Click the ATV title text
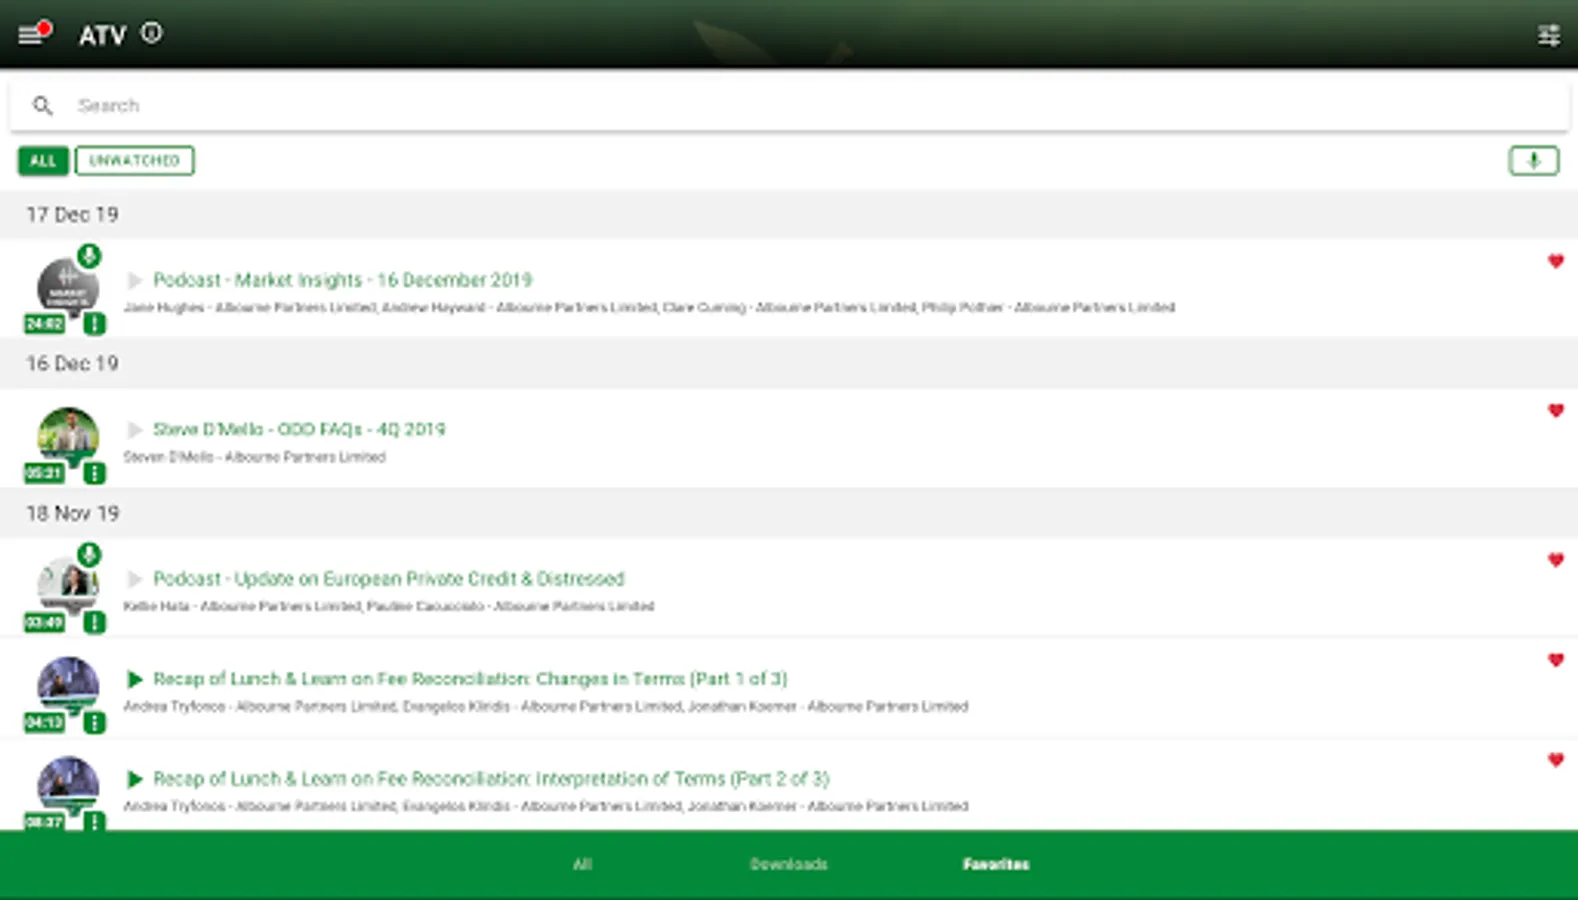Image resolution: width=1578 pixels, height=900 pixels. [x=103, y=35]
